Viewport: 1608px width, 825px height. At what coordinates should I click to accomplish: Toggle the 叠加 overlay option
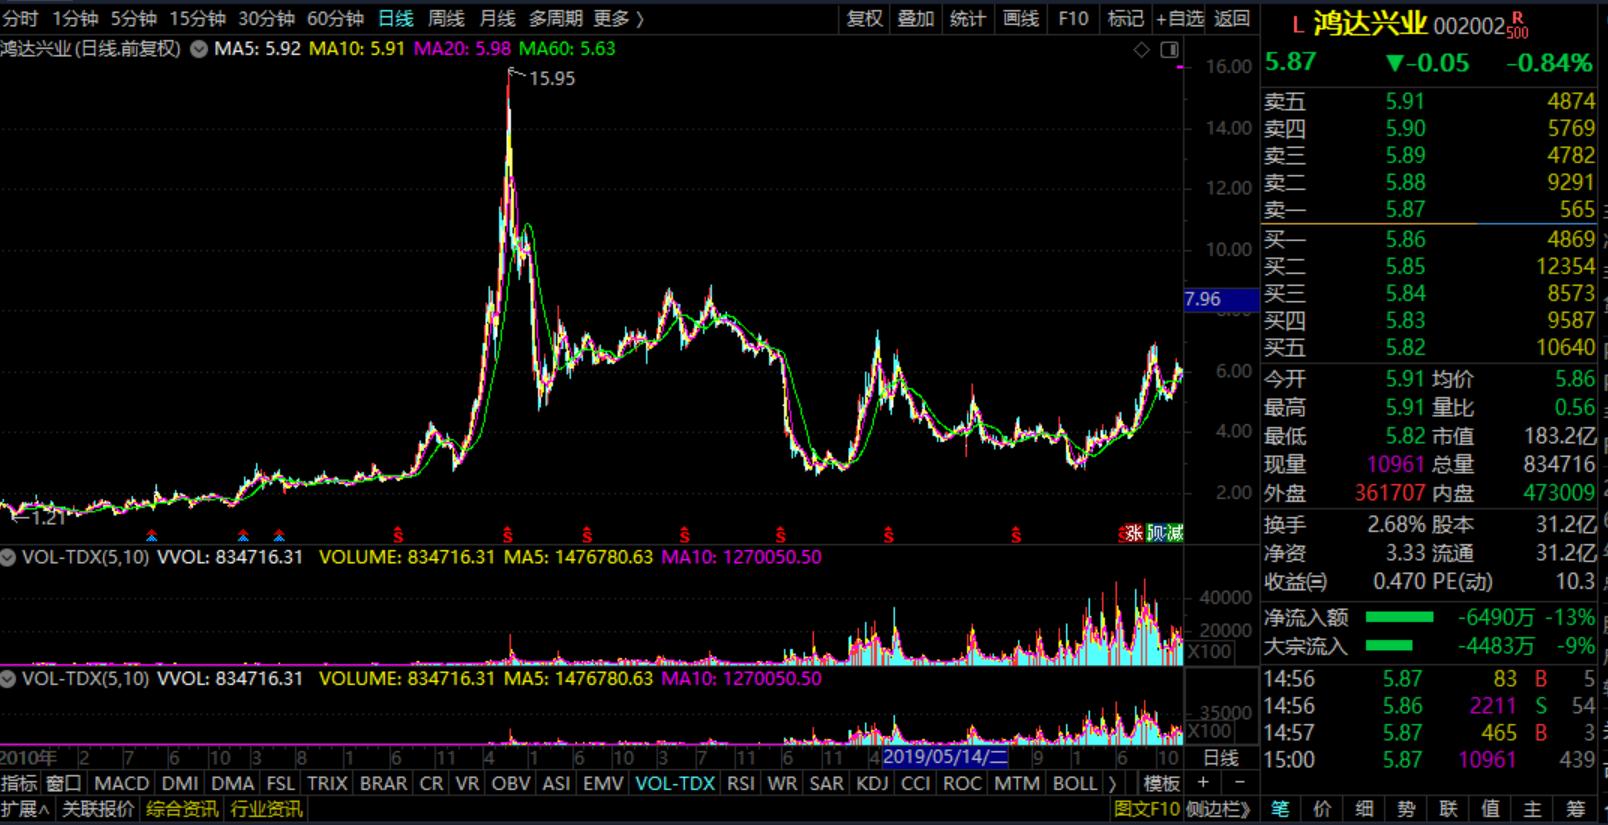(x=915, y=19)
